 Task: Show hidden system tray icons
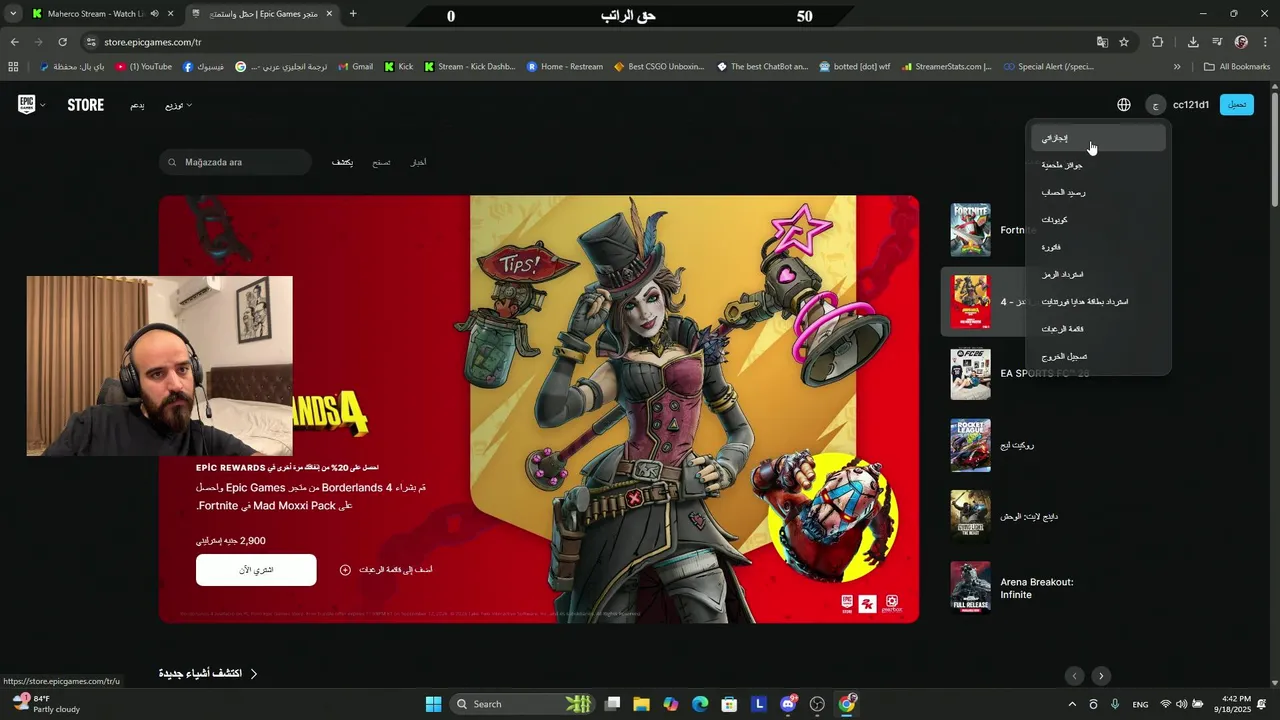1073,704
